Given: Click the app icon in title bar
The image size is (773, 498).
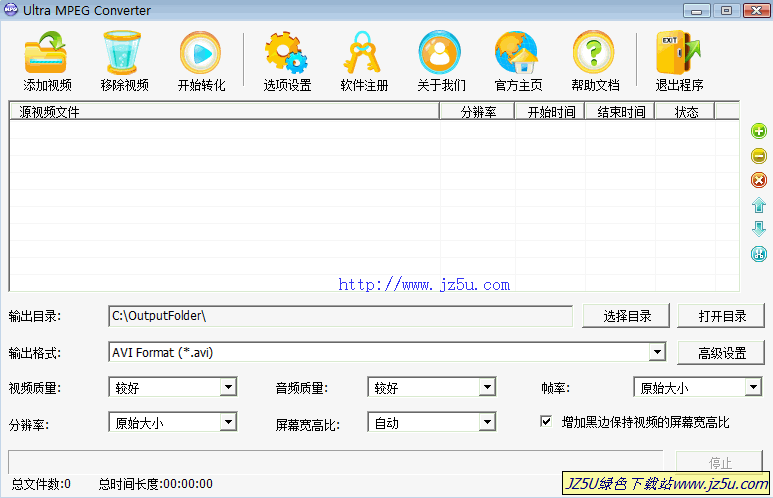Looking at the screenshot, I should pyautogui.click(x=10, y=10).
